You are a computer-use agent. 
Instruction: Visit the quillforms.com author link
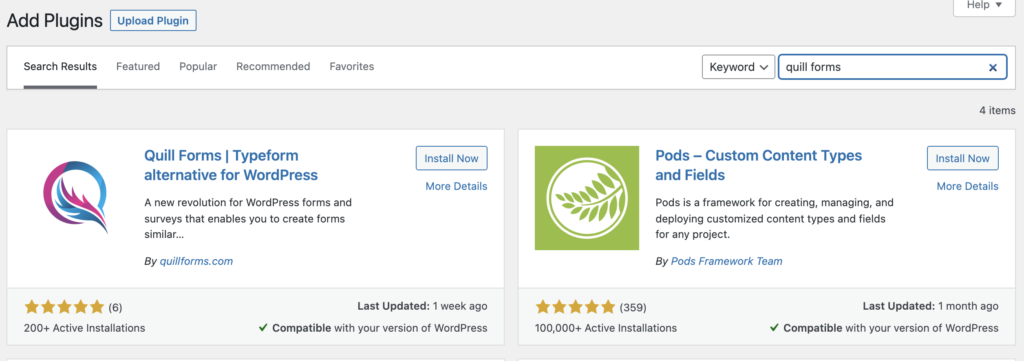coord(196,261)
